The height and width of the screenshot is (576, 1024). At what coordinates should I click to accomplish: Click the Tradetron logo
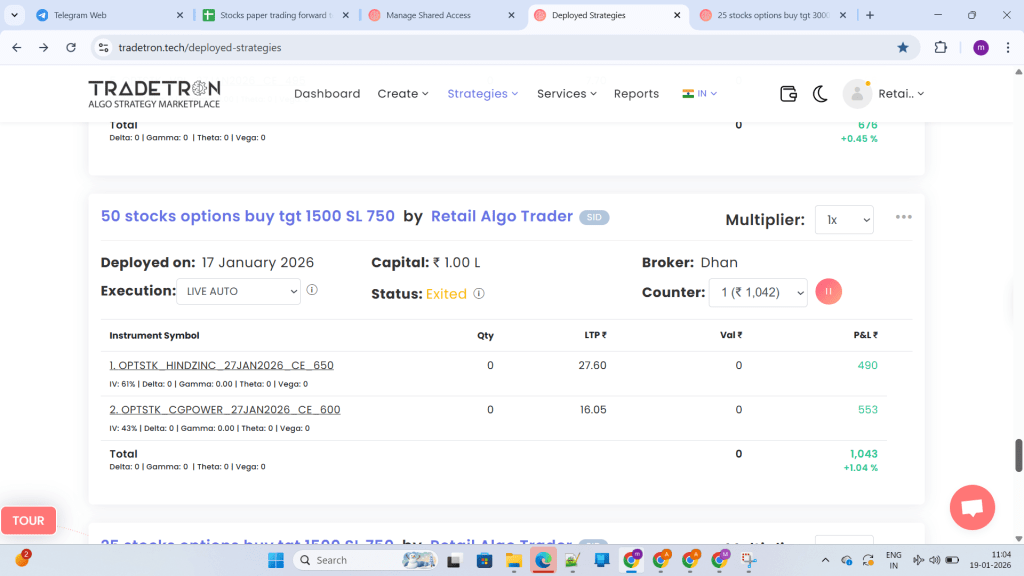pos(154,93)
